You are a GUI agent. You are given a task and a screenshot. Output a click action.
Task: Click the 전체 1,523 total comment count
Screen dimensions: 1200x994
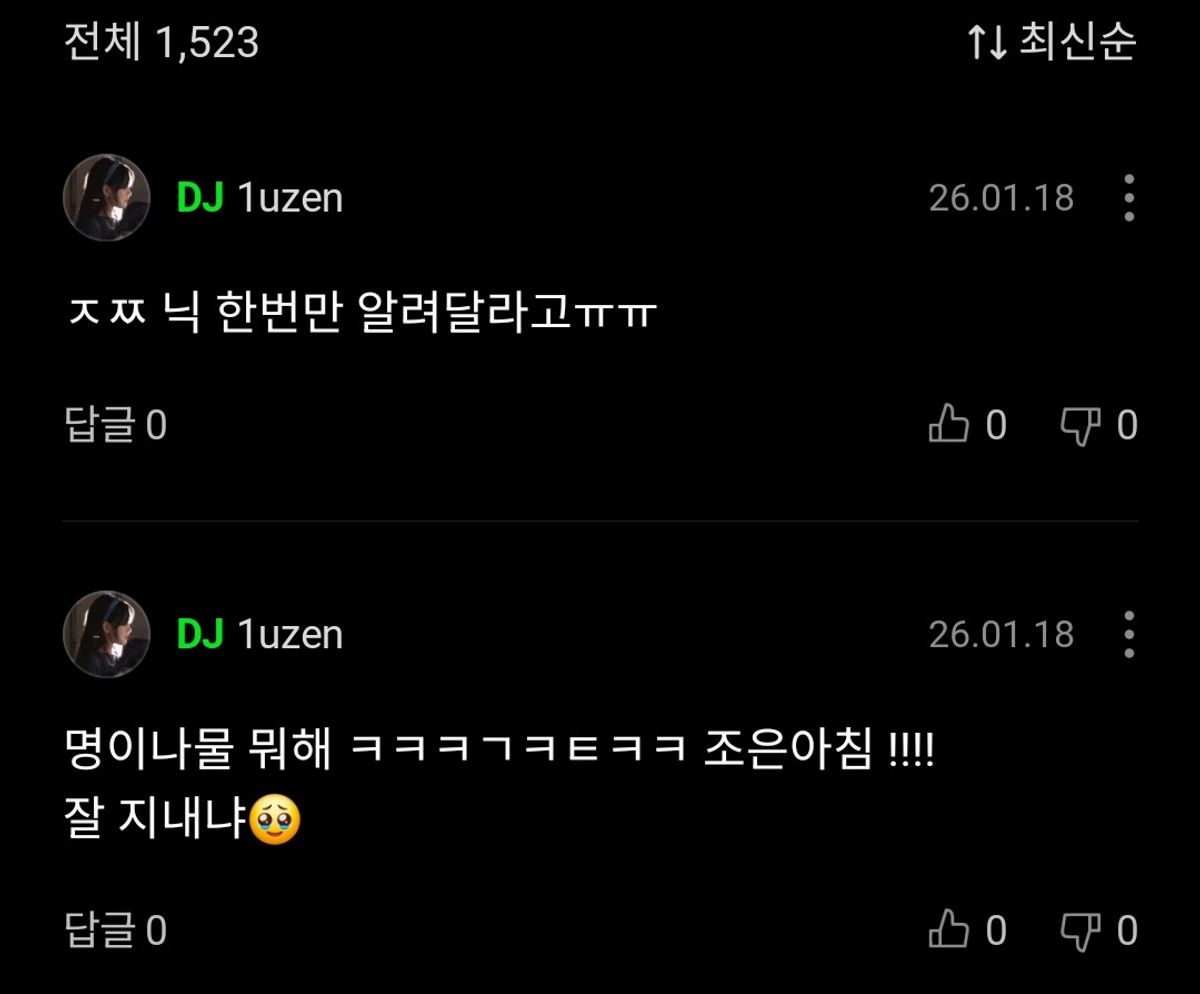pos(161,43)
